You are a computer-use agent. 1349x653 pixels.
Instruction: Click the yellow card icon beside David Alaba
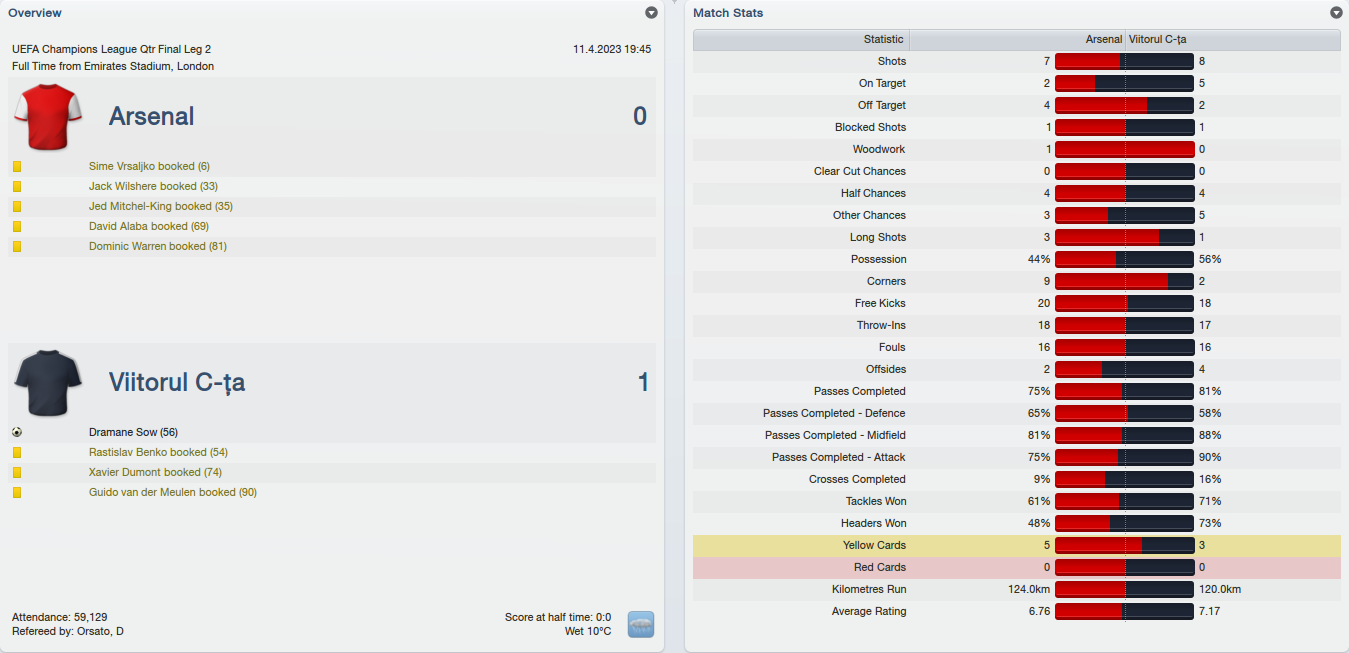[17, 226]
